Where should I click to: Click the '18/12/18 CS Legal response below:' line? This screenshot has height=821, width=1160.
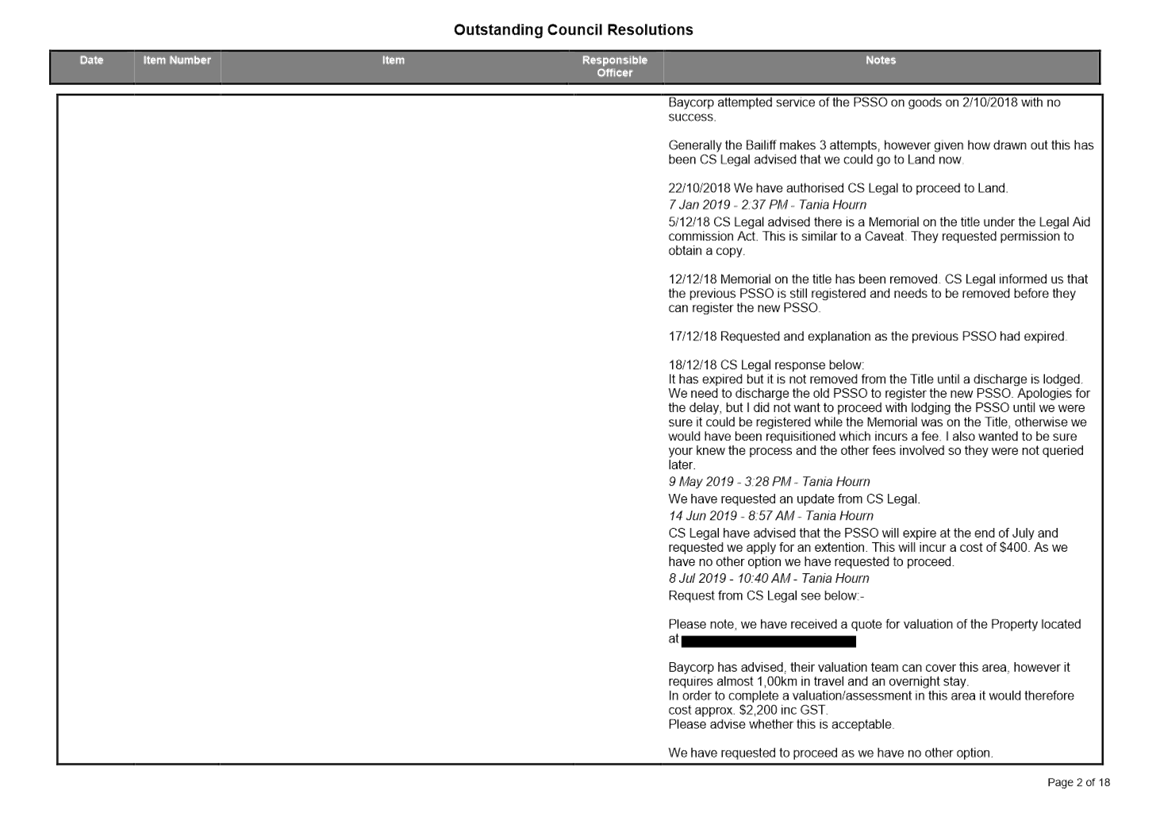(766, 365)
